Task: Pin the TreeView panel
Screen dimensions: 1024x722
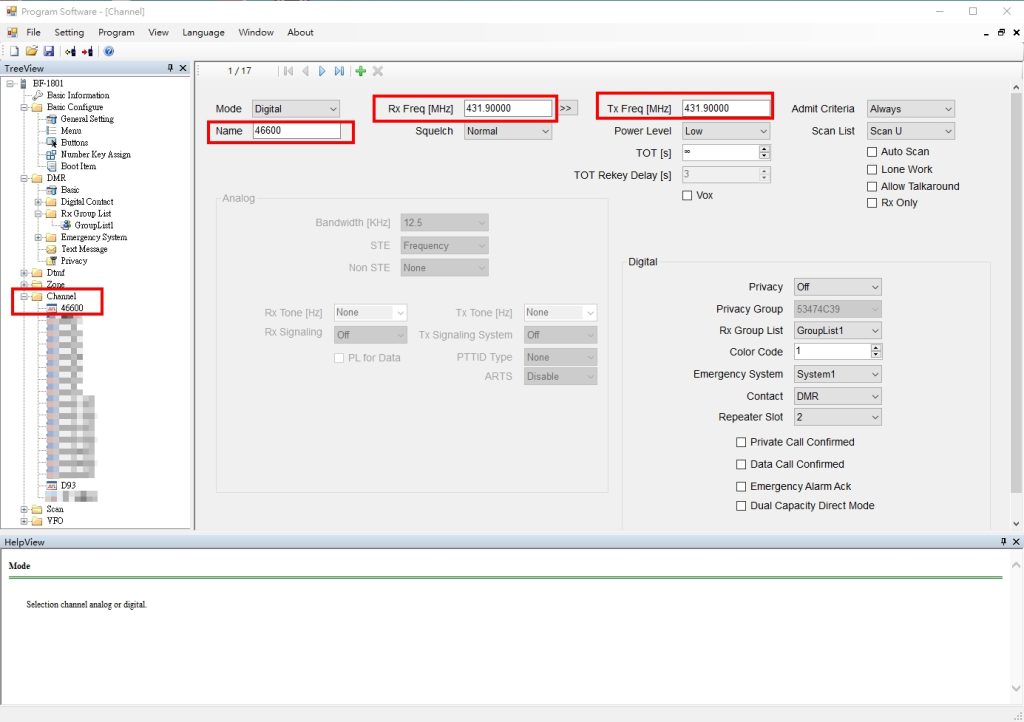Action: pos(170,68)
